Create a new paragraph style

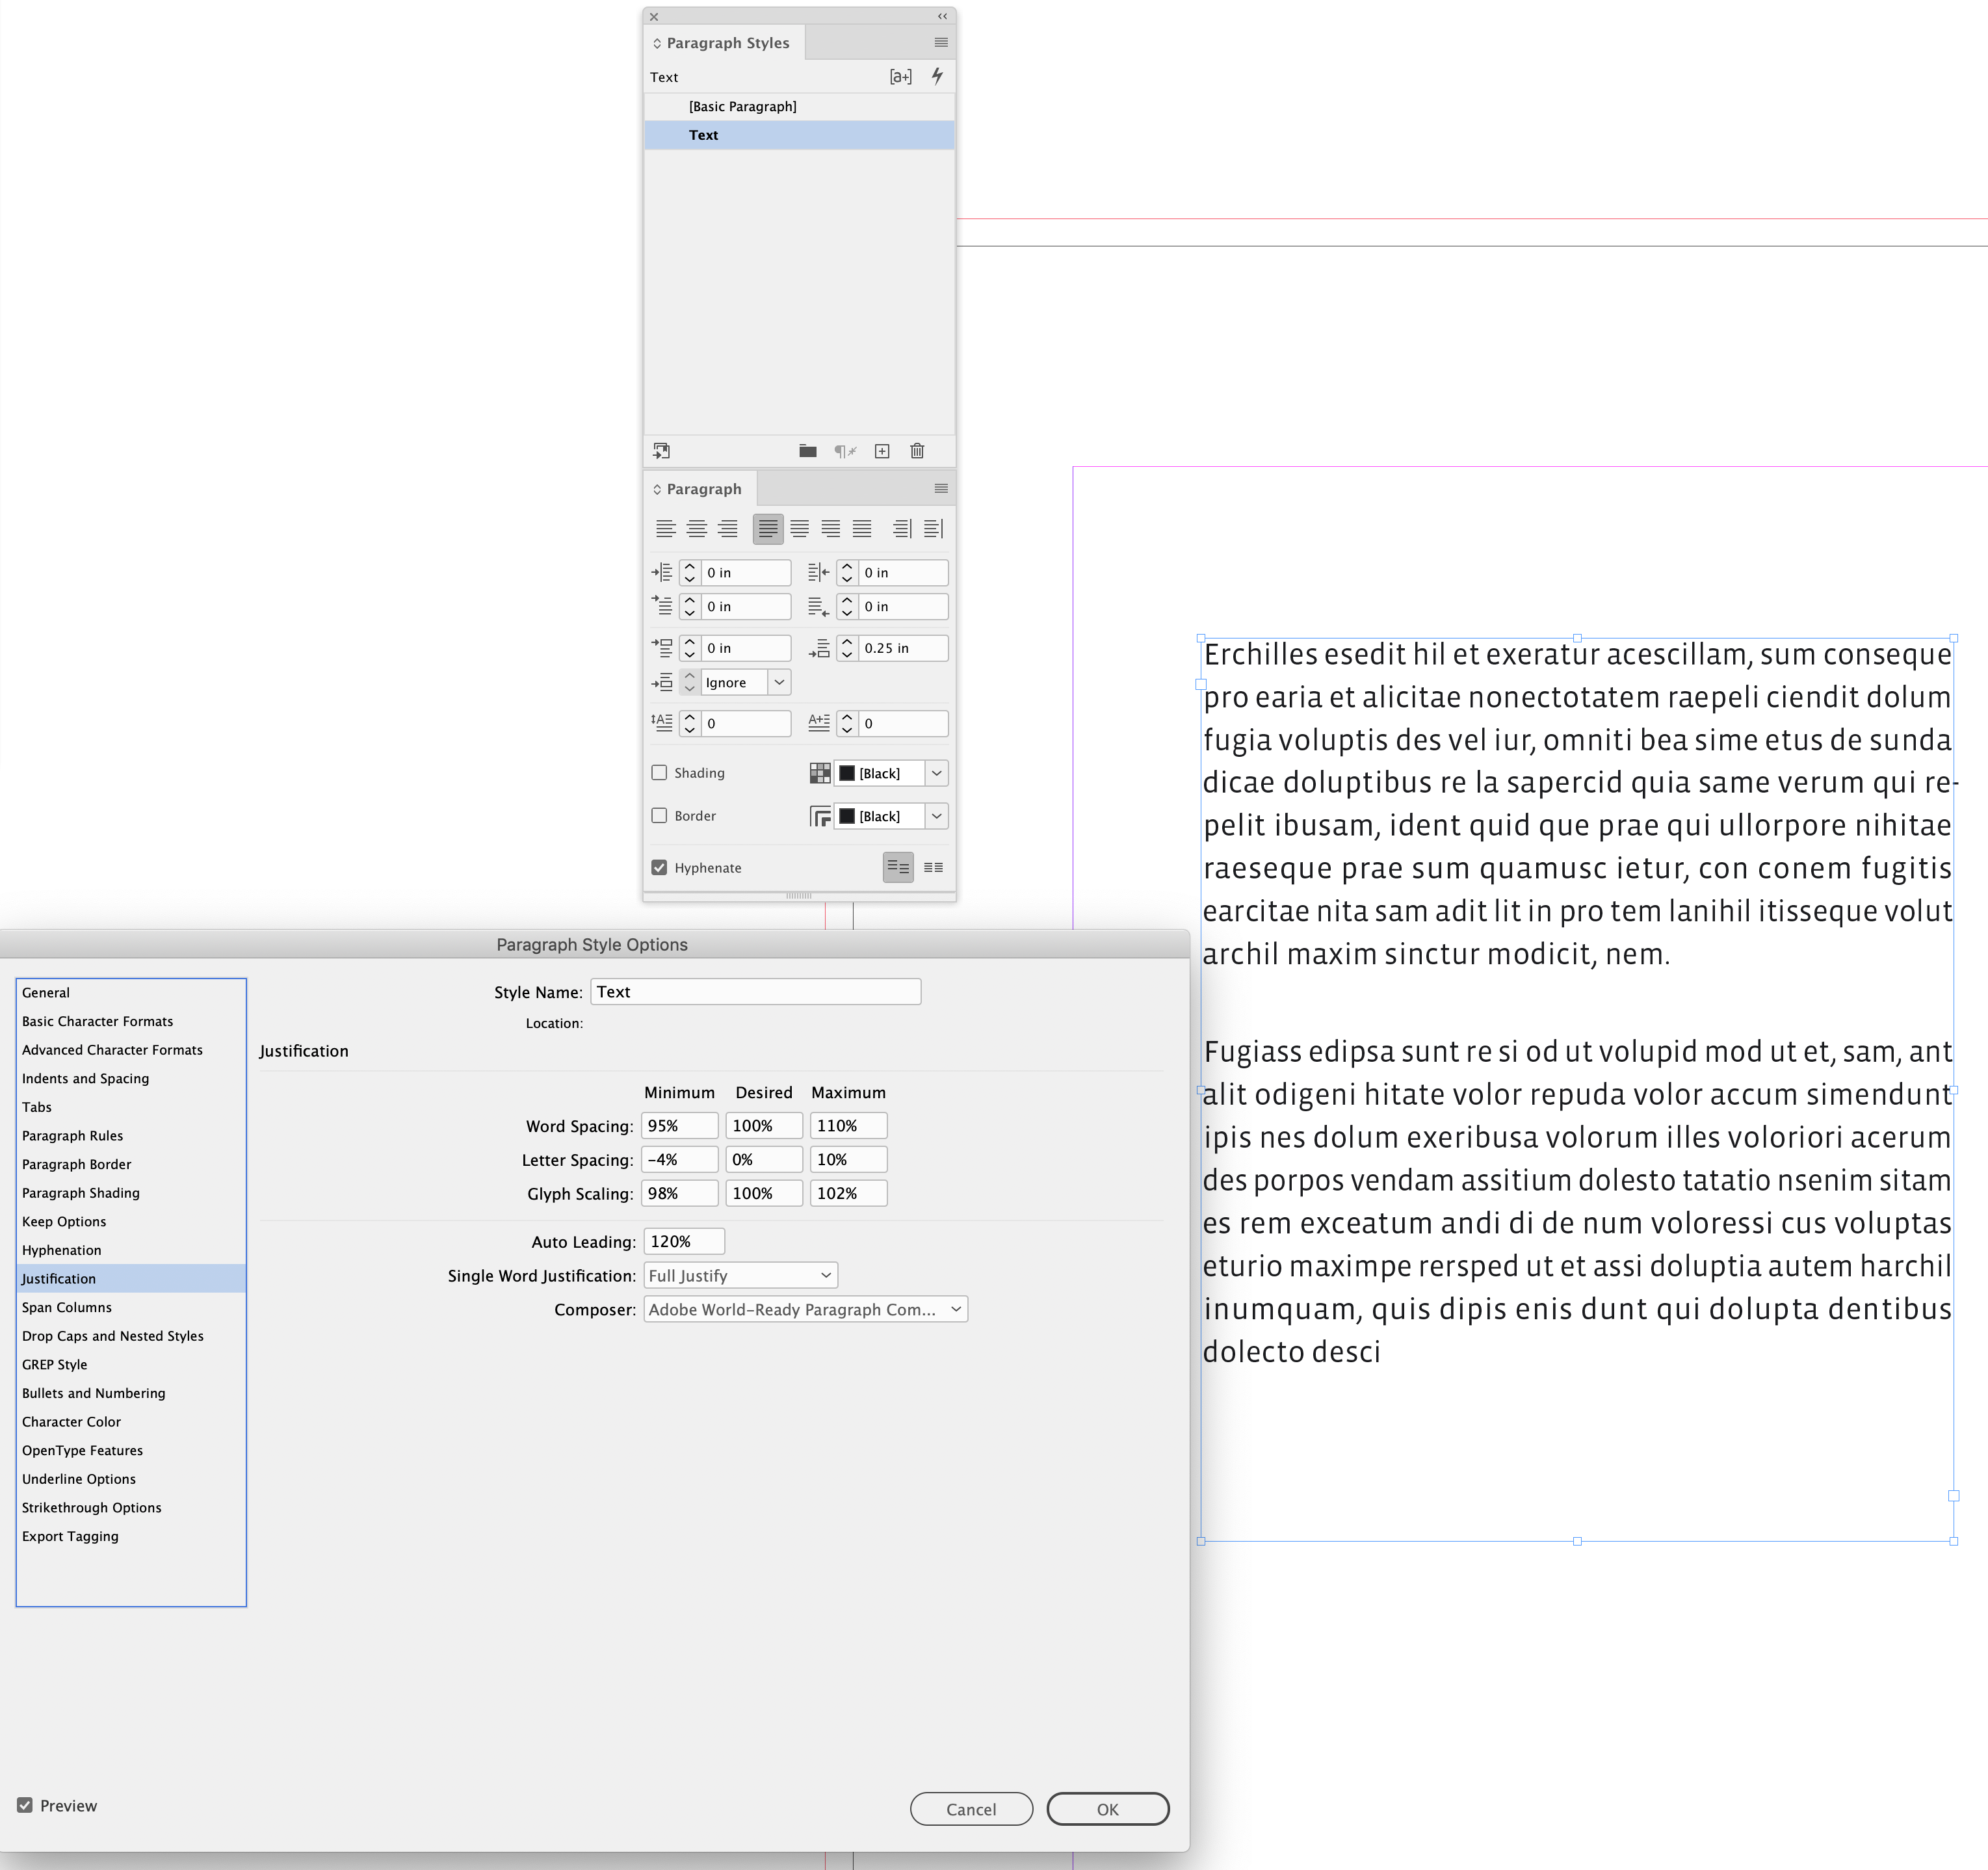(x=881, y=451)
